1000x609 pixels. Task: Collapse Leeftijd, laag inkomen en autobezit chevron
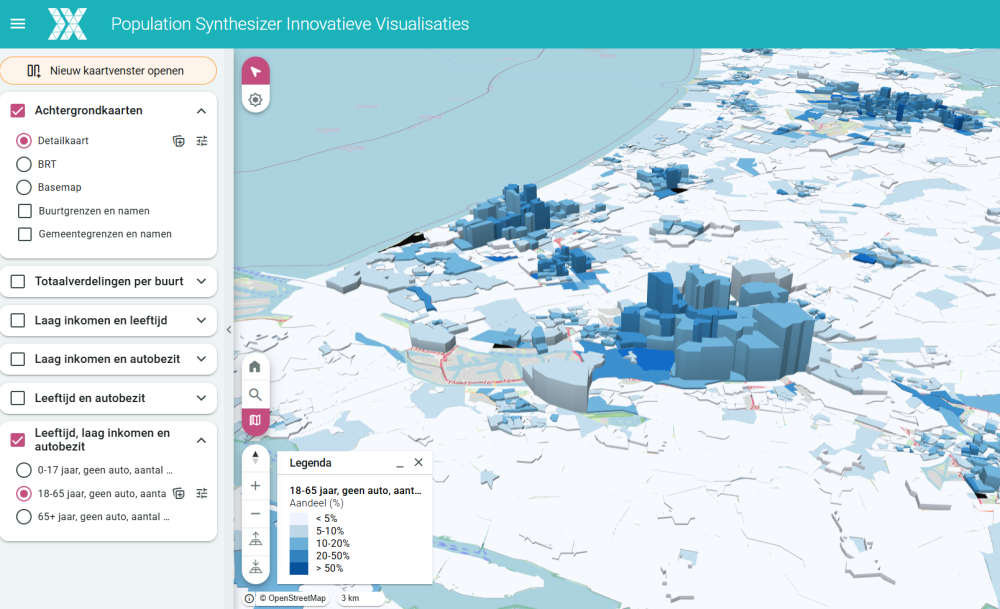(202, 440)
